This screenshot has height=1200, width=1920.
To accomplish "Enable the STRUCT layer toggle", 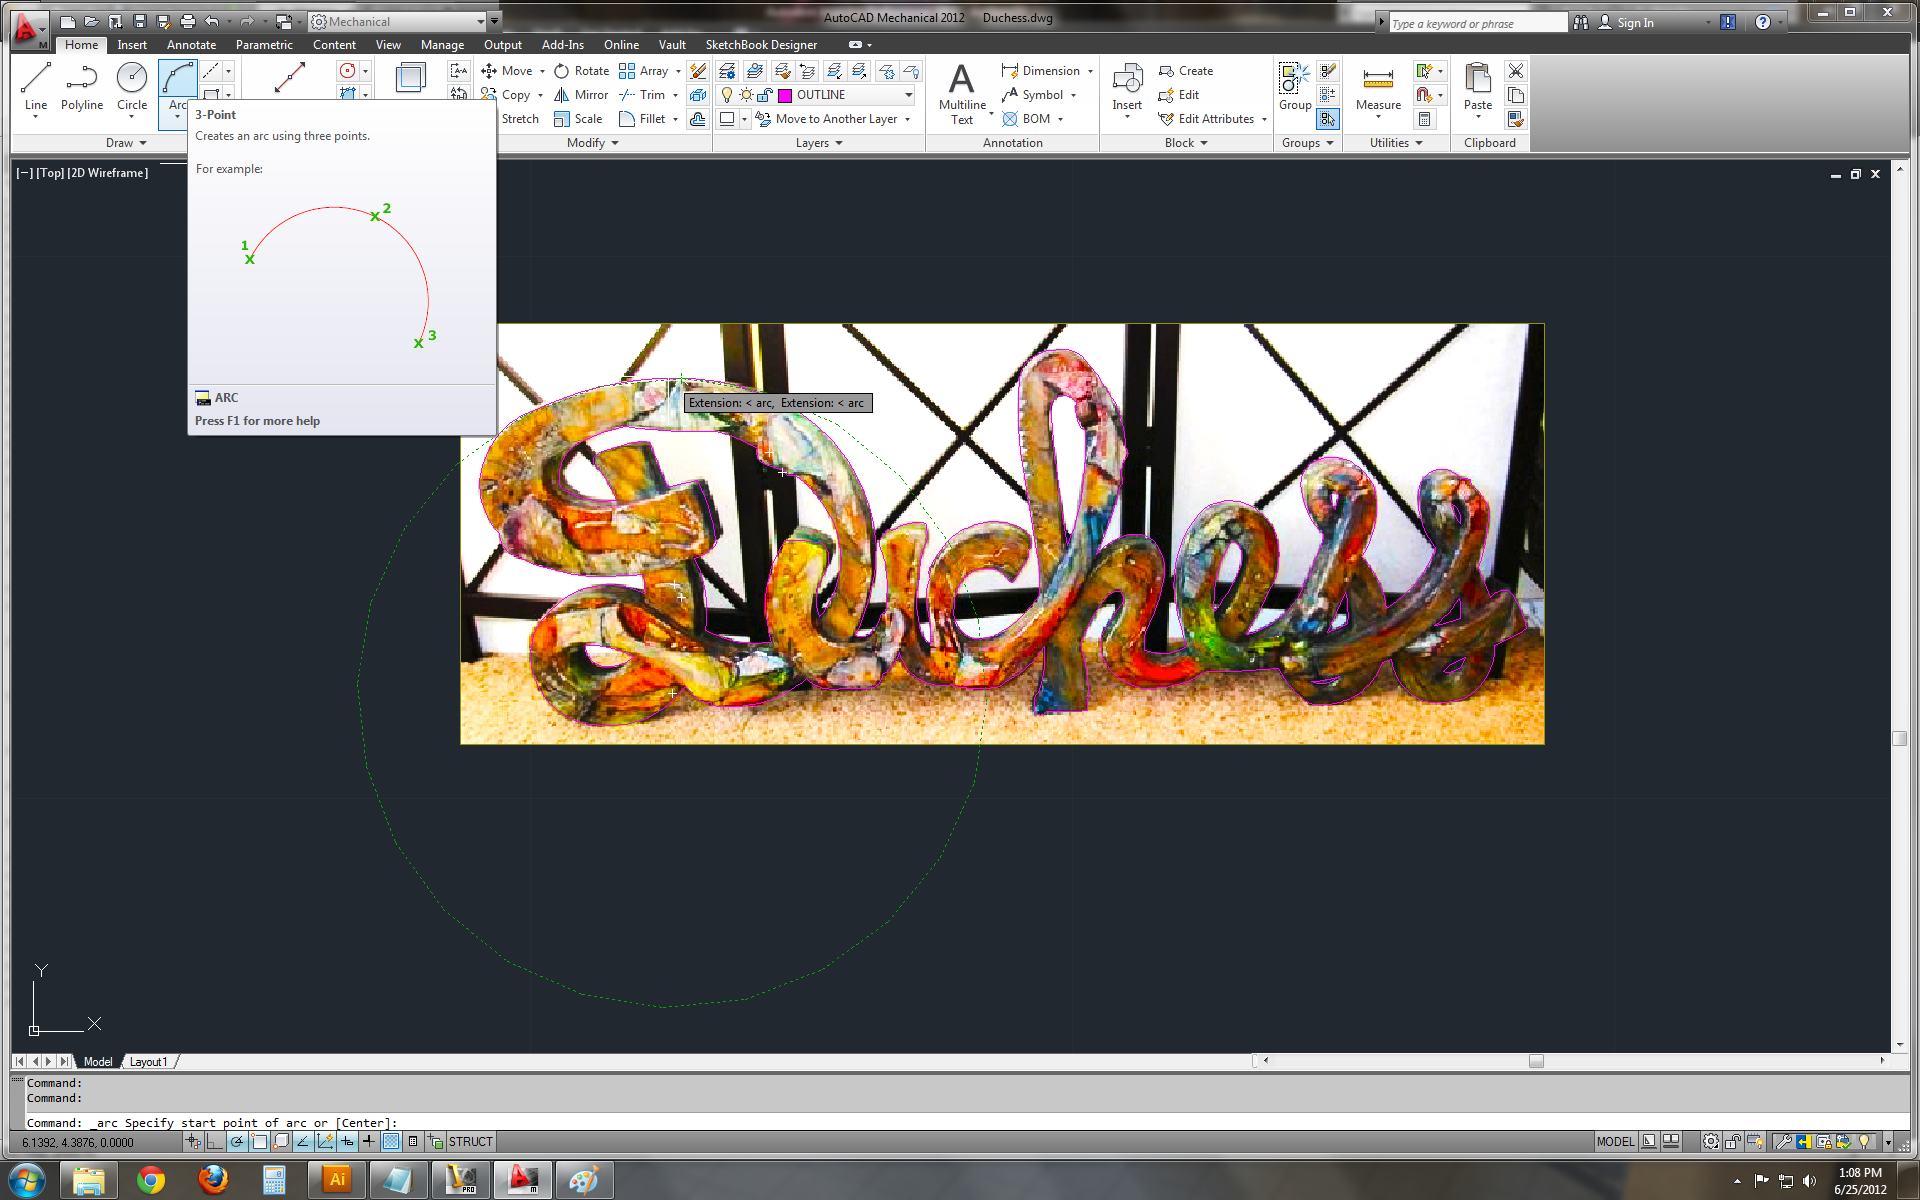I will pos(469,1139).
